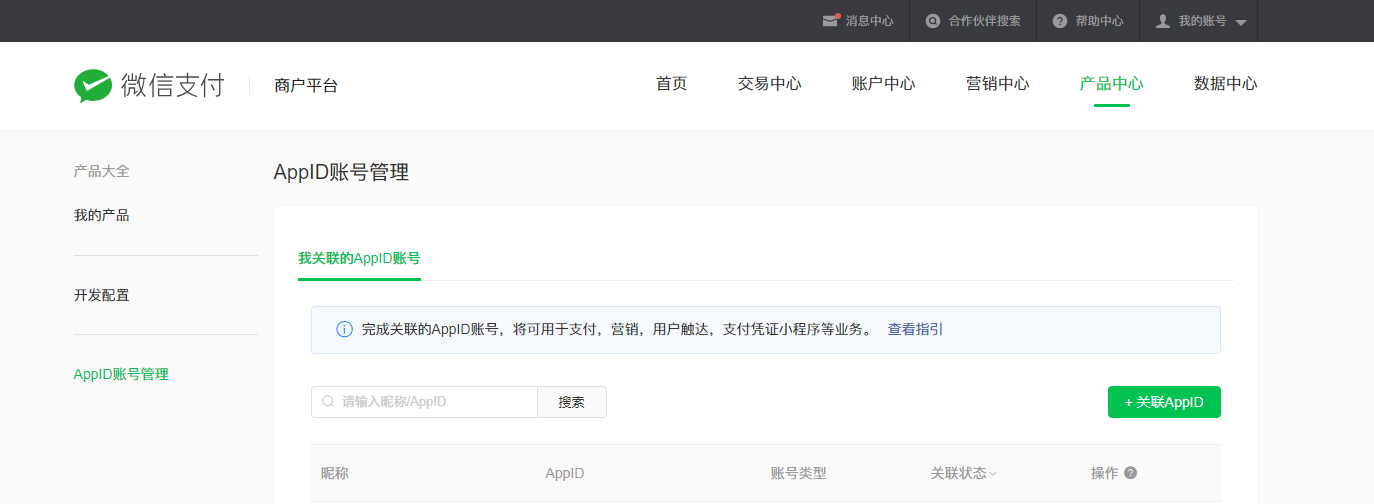
Task: Click the help center question mark icon
Action: 1060,21
